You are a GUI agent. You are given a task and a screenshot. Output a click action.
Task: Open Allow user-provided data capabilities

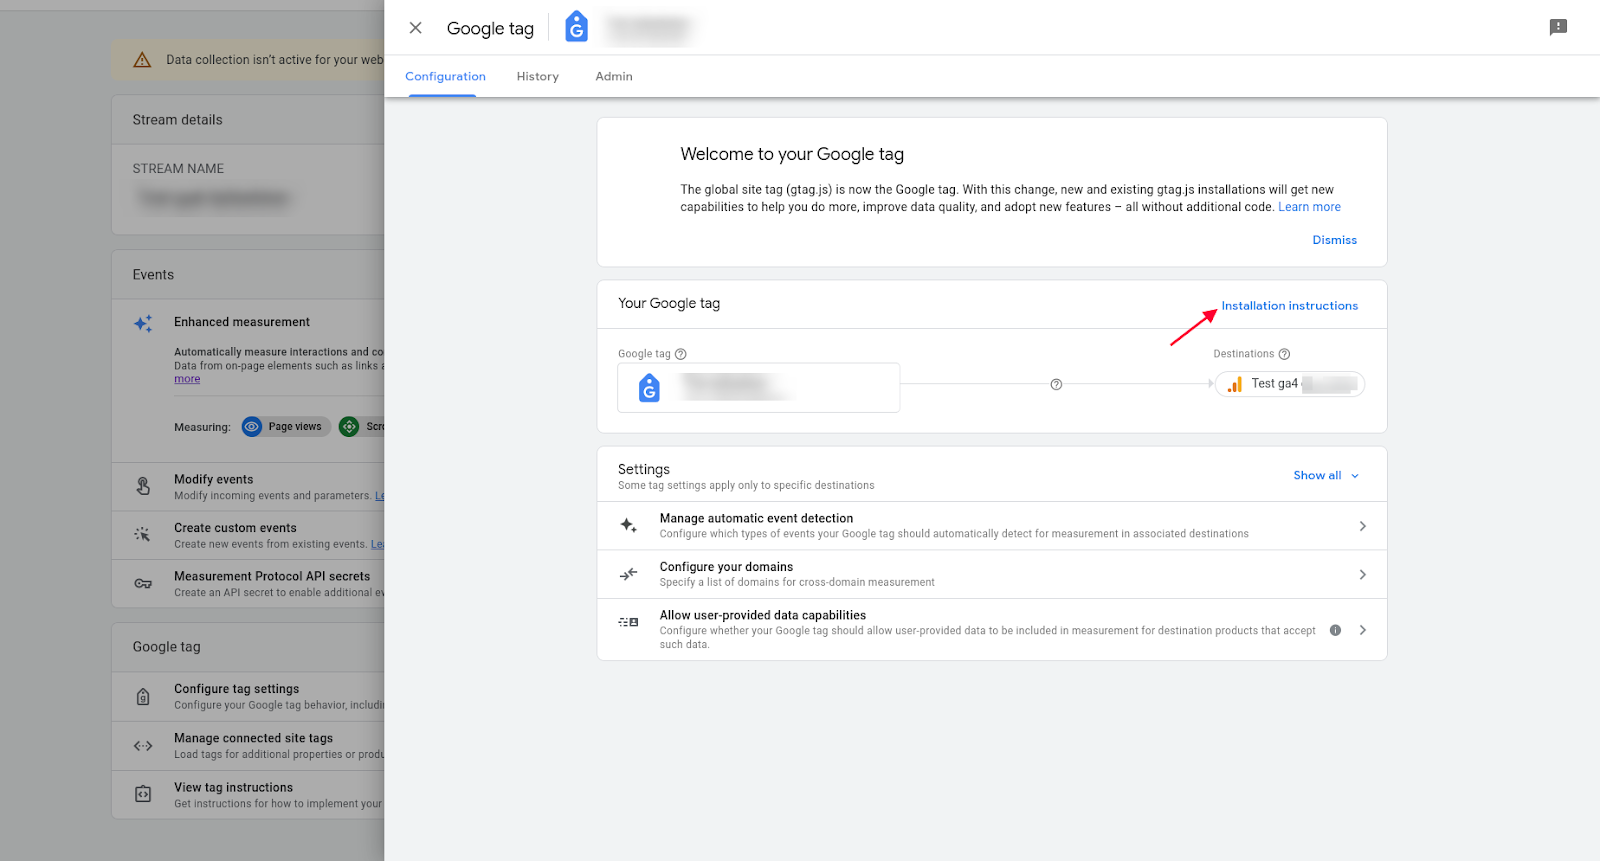tap(992, 629)
